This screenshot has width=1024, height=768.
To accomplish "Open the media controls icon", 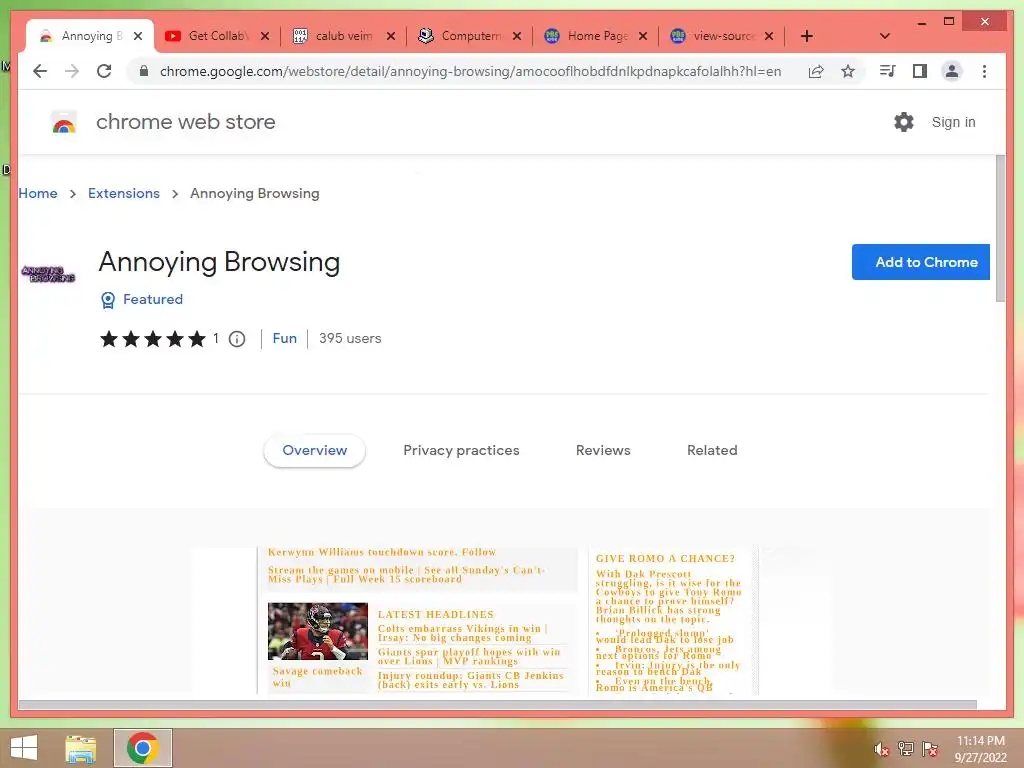I will click(888, 71).
